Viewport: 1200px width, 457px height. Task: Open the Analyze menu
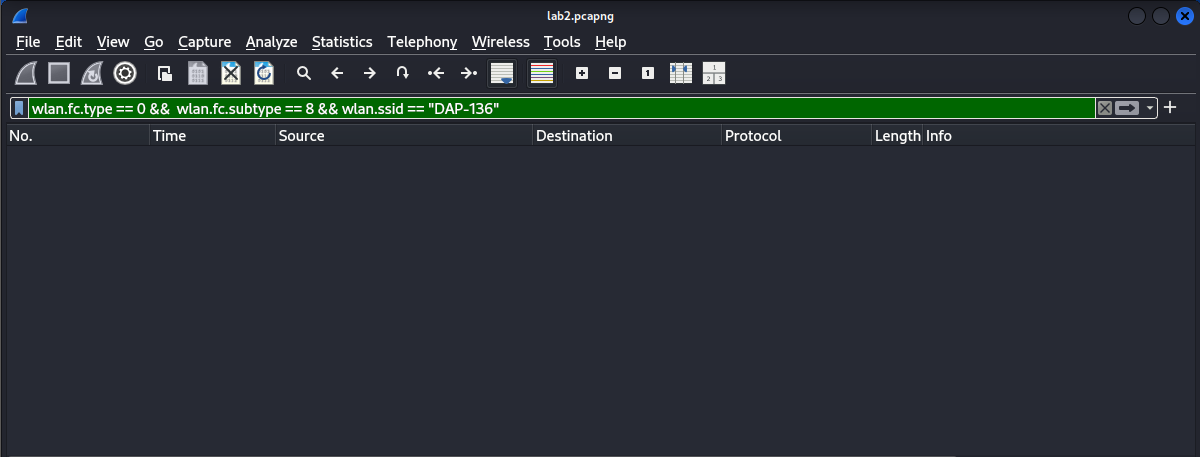click(272, 42)
